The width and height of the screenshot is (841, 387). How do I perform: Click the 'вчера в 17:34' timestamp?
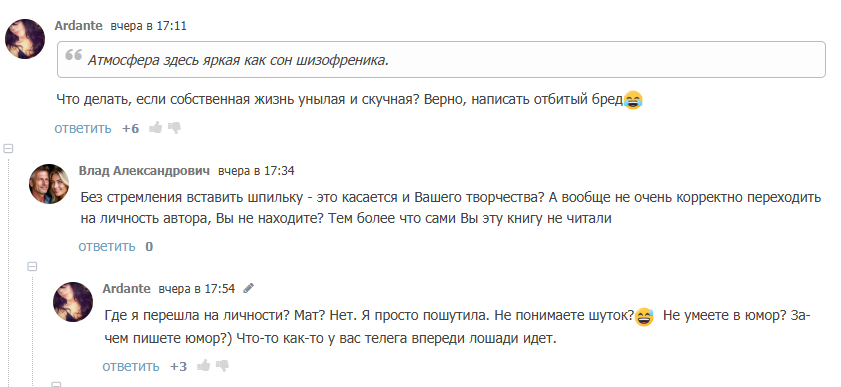[256, 171]
